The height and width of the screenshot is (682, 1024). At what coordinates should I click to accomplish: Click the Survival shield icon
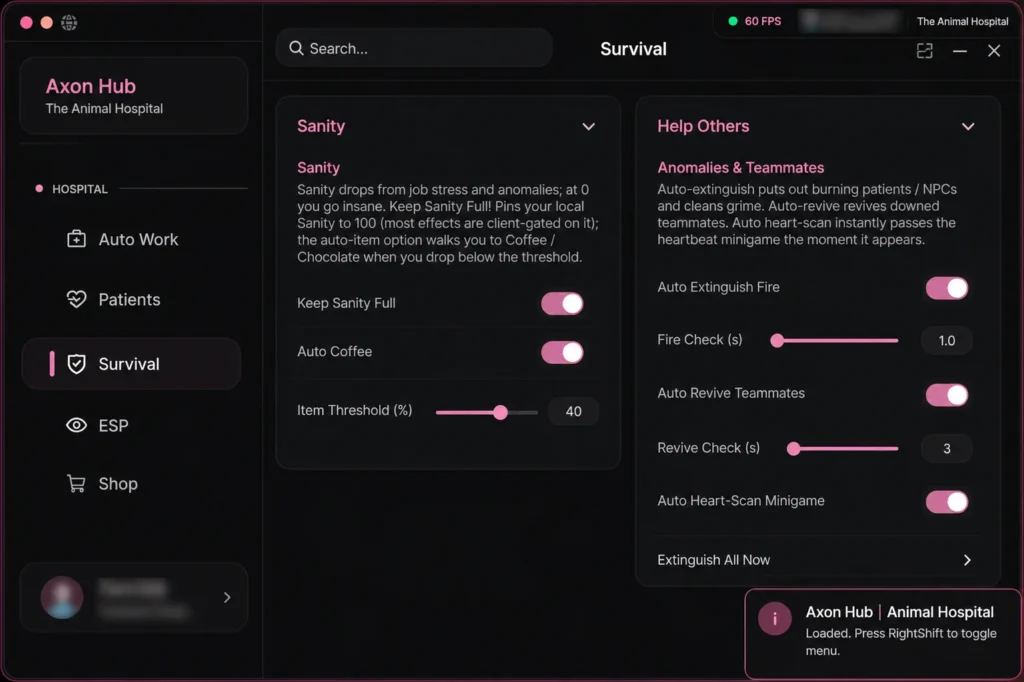click(x=76, y=364)
